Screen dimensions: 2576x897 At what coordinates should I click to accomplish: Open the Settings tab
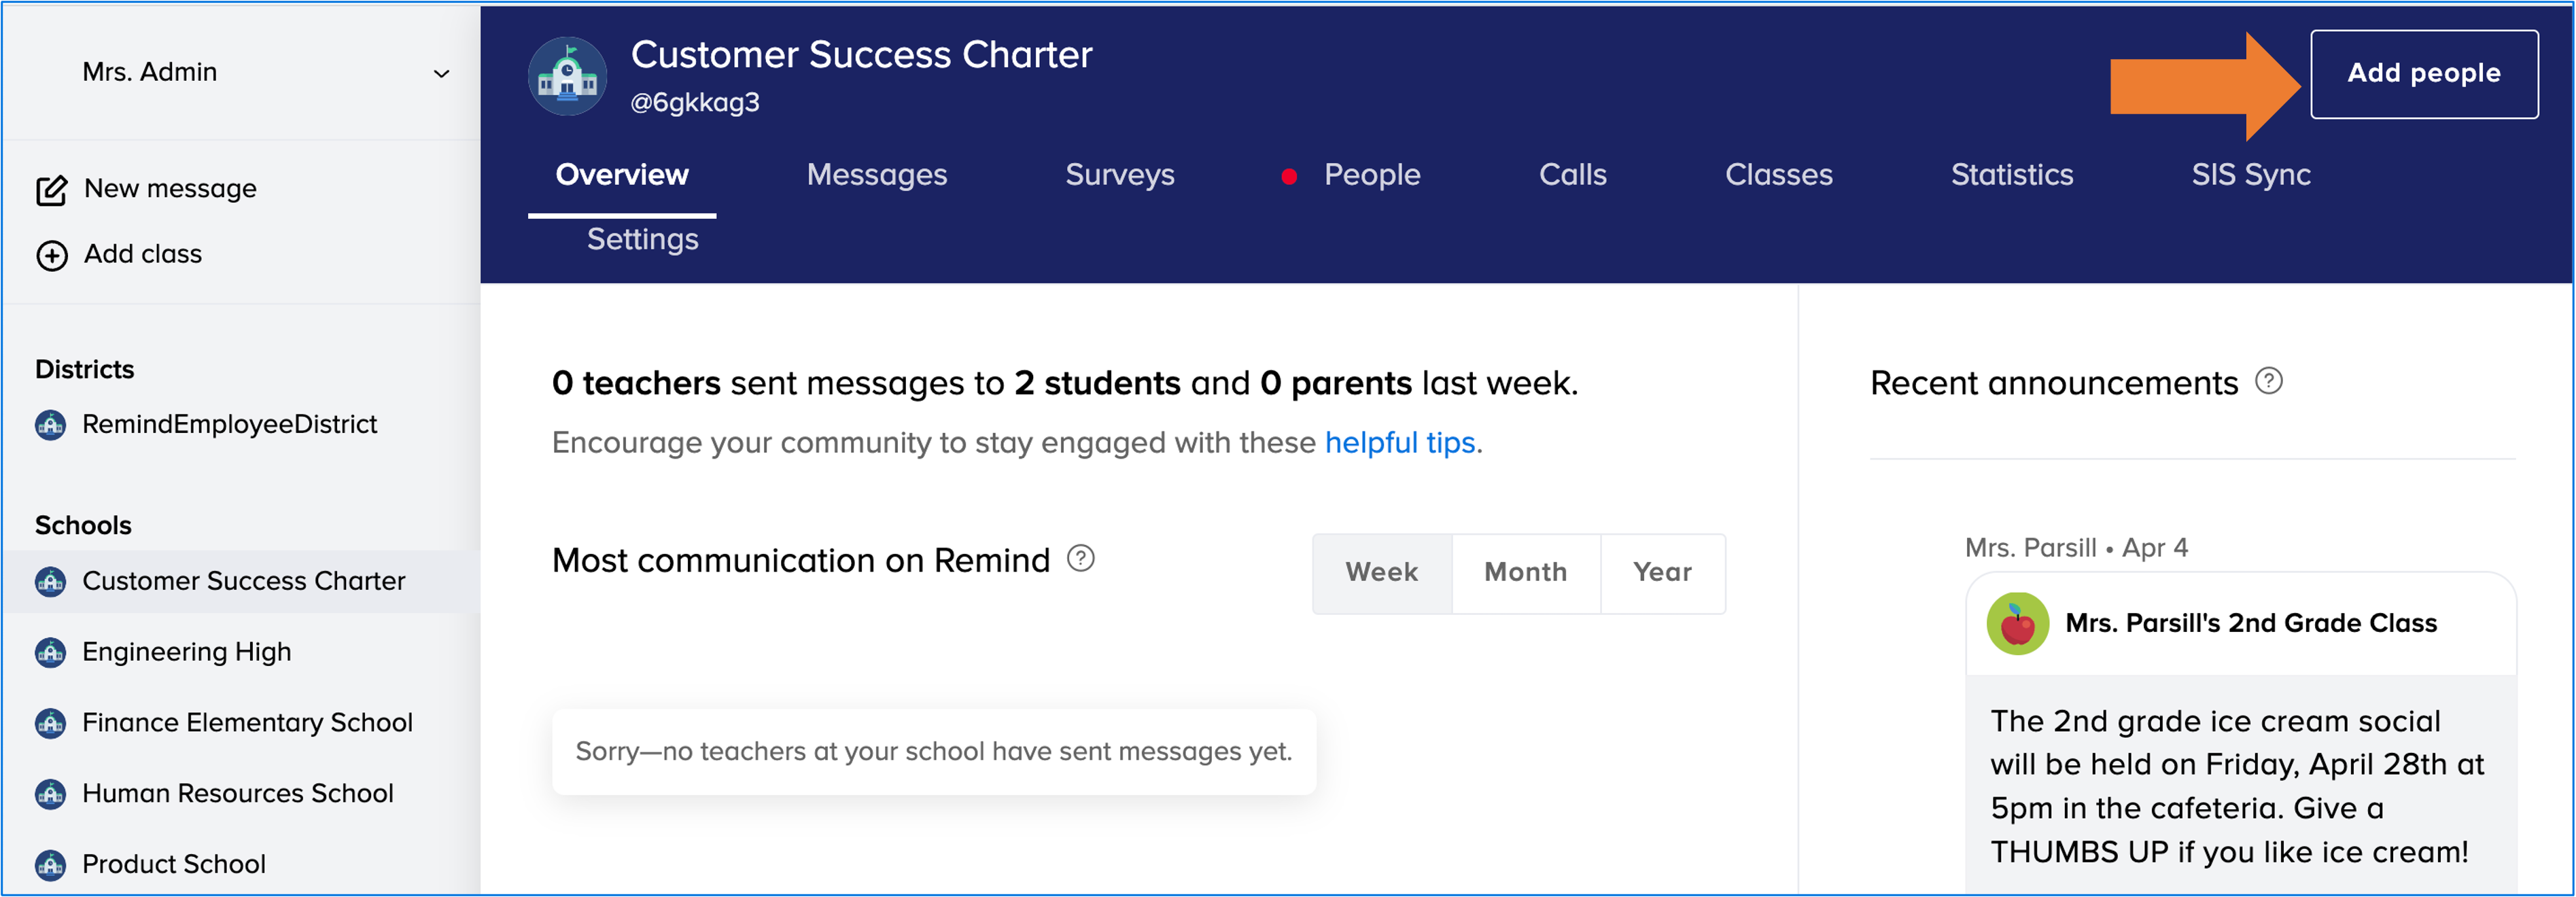(x=642, y=240)
